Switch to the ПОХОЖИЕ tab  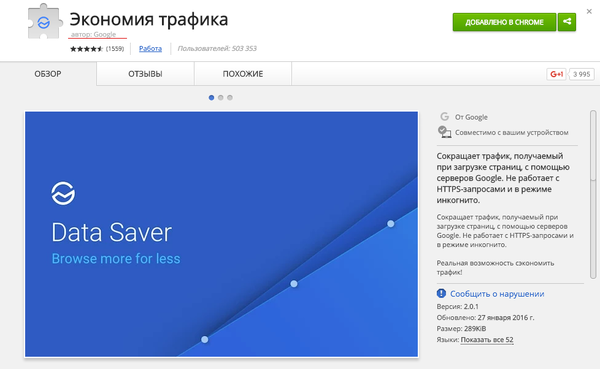(243, 74)
